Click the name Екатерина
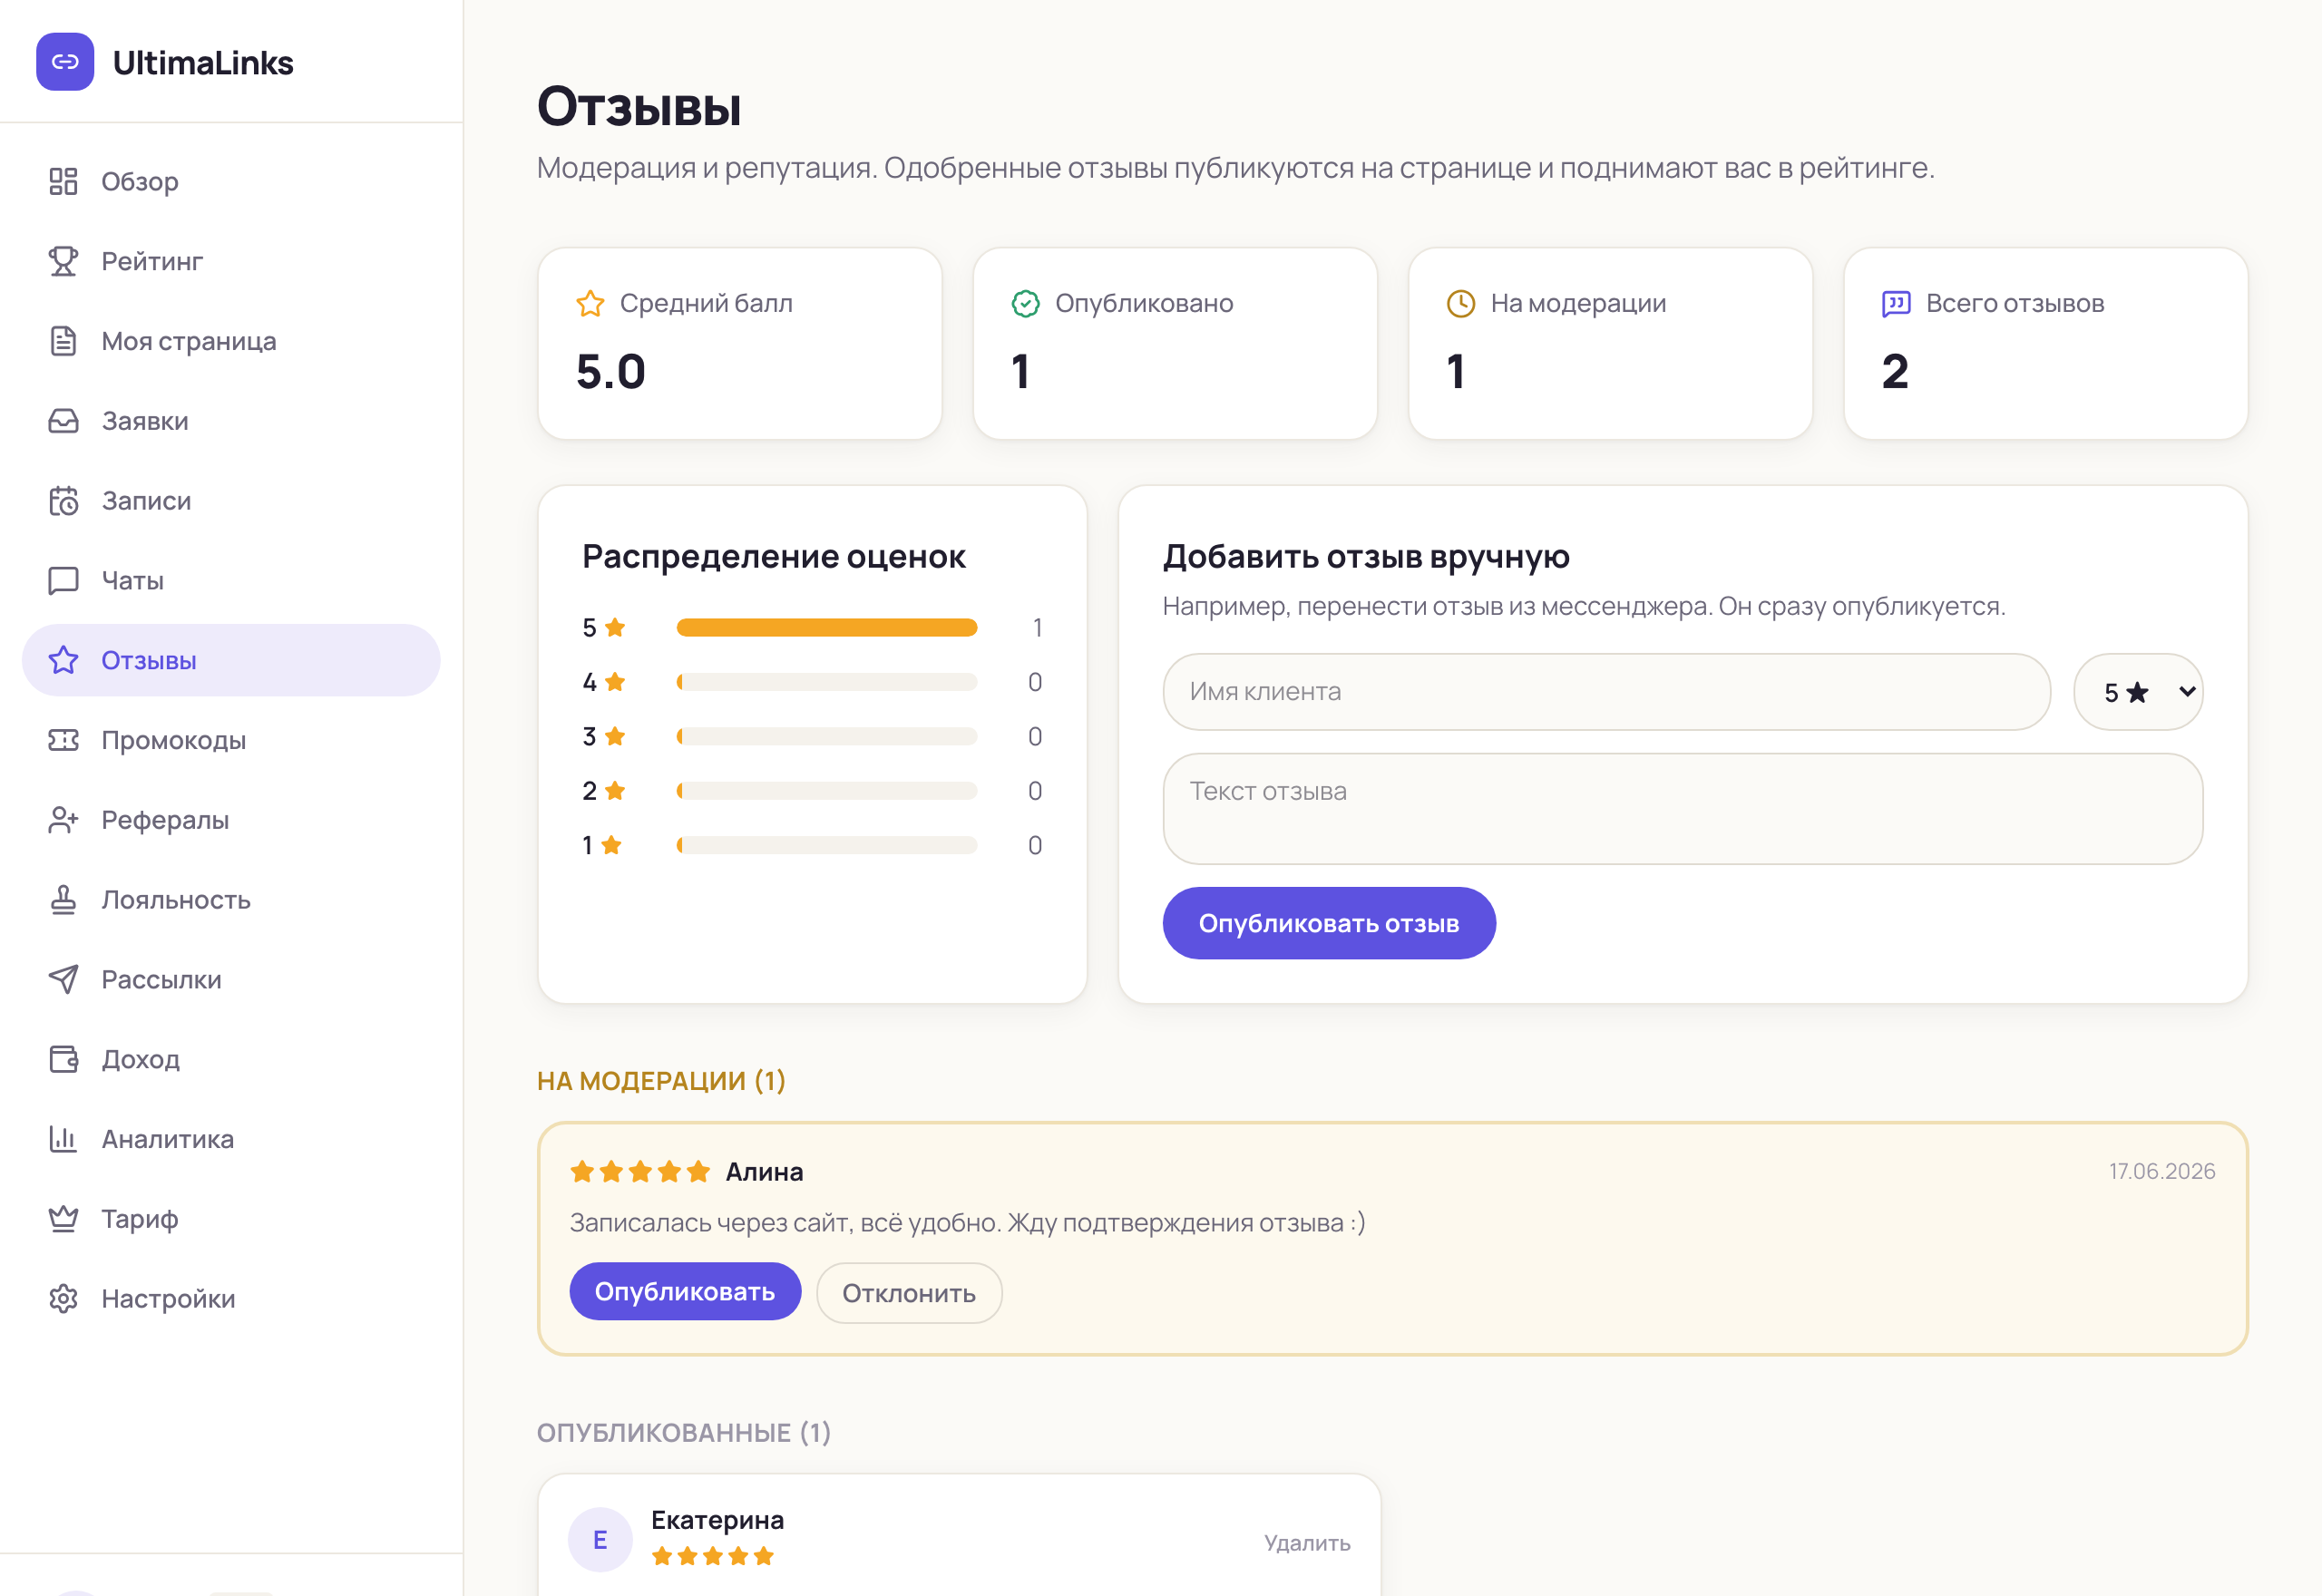This screenshot has height=1596, width=2322. [x=717, y=1521]
